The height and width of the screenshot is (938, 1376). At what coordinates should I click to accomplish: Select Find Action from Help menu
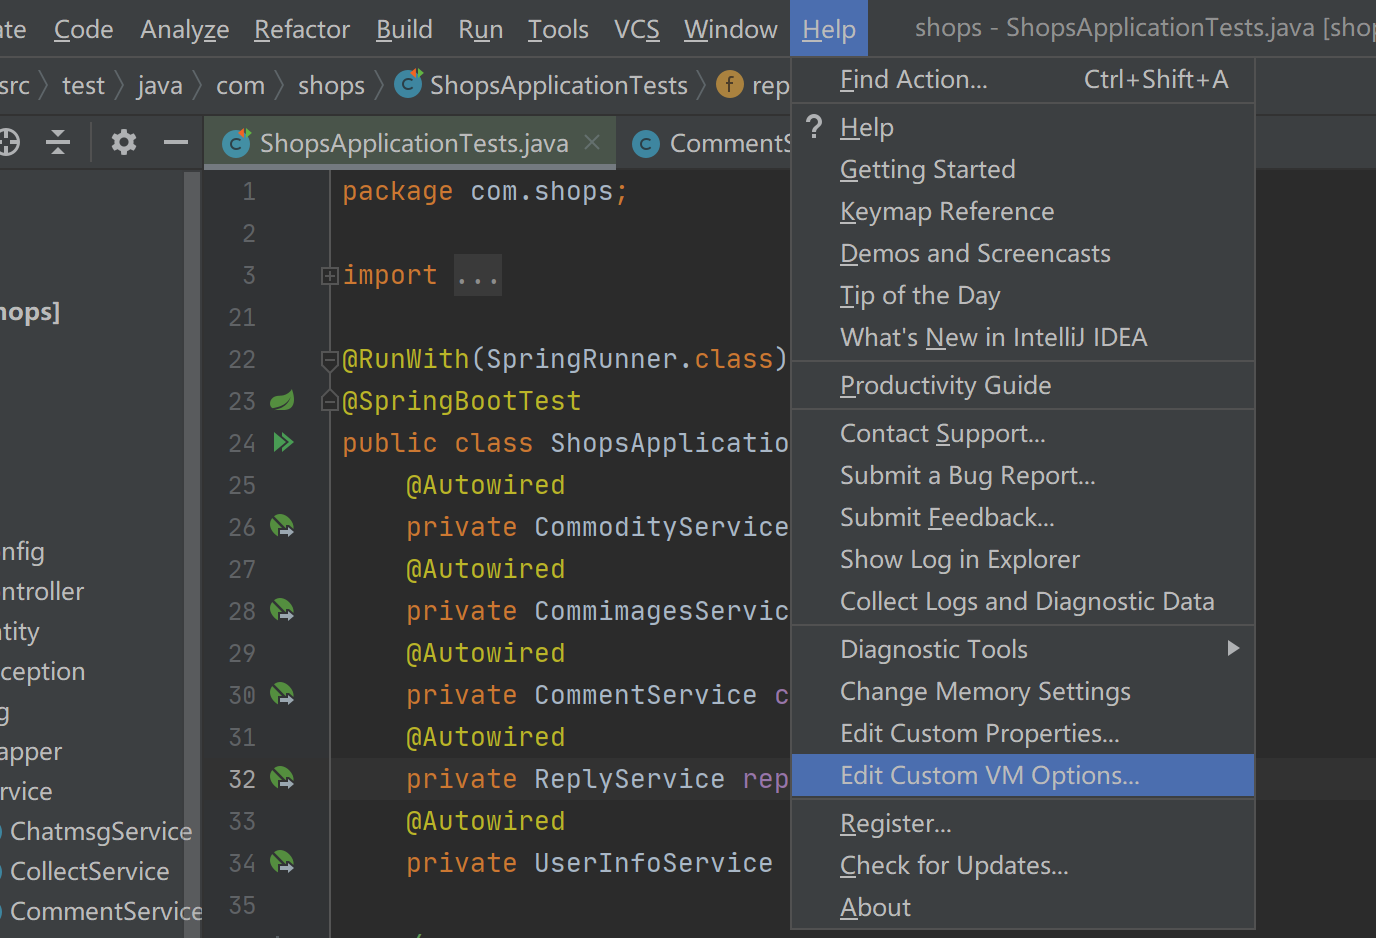(x=1023, y=79)
